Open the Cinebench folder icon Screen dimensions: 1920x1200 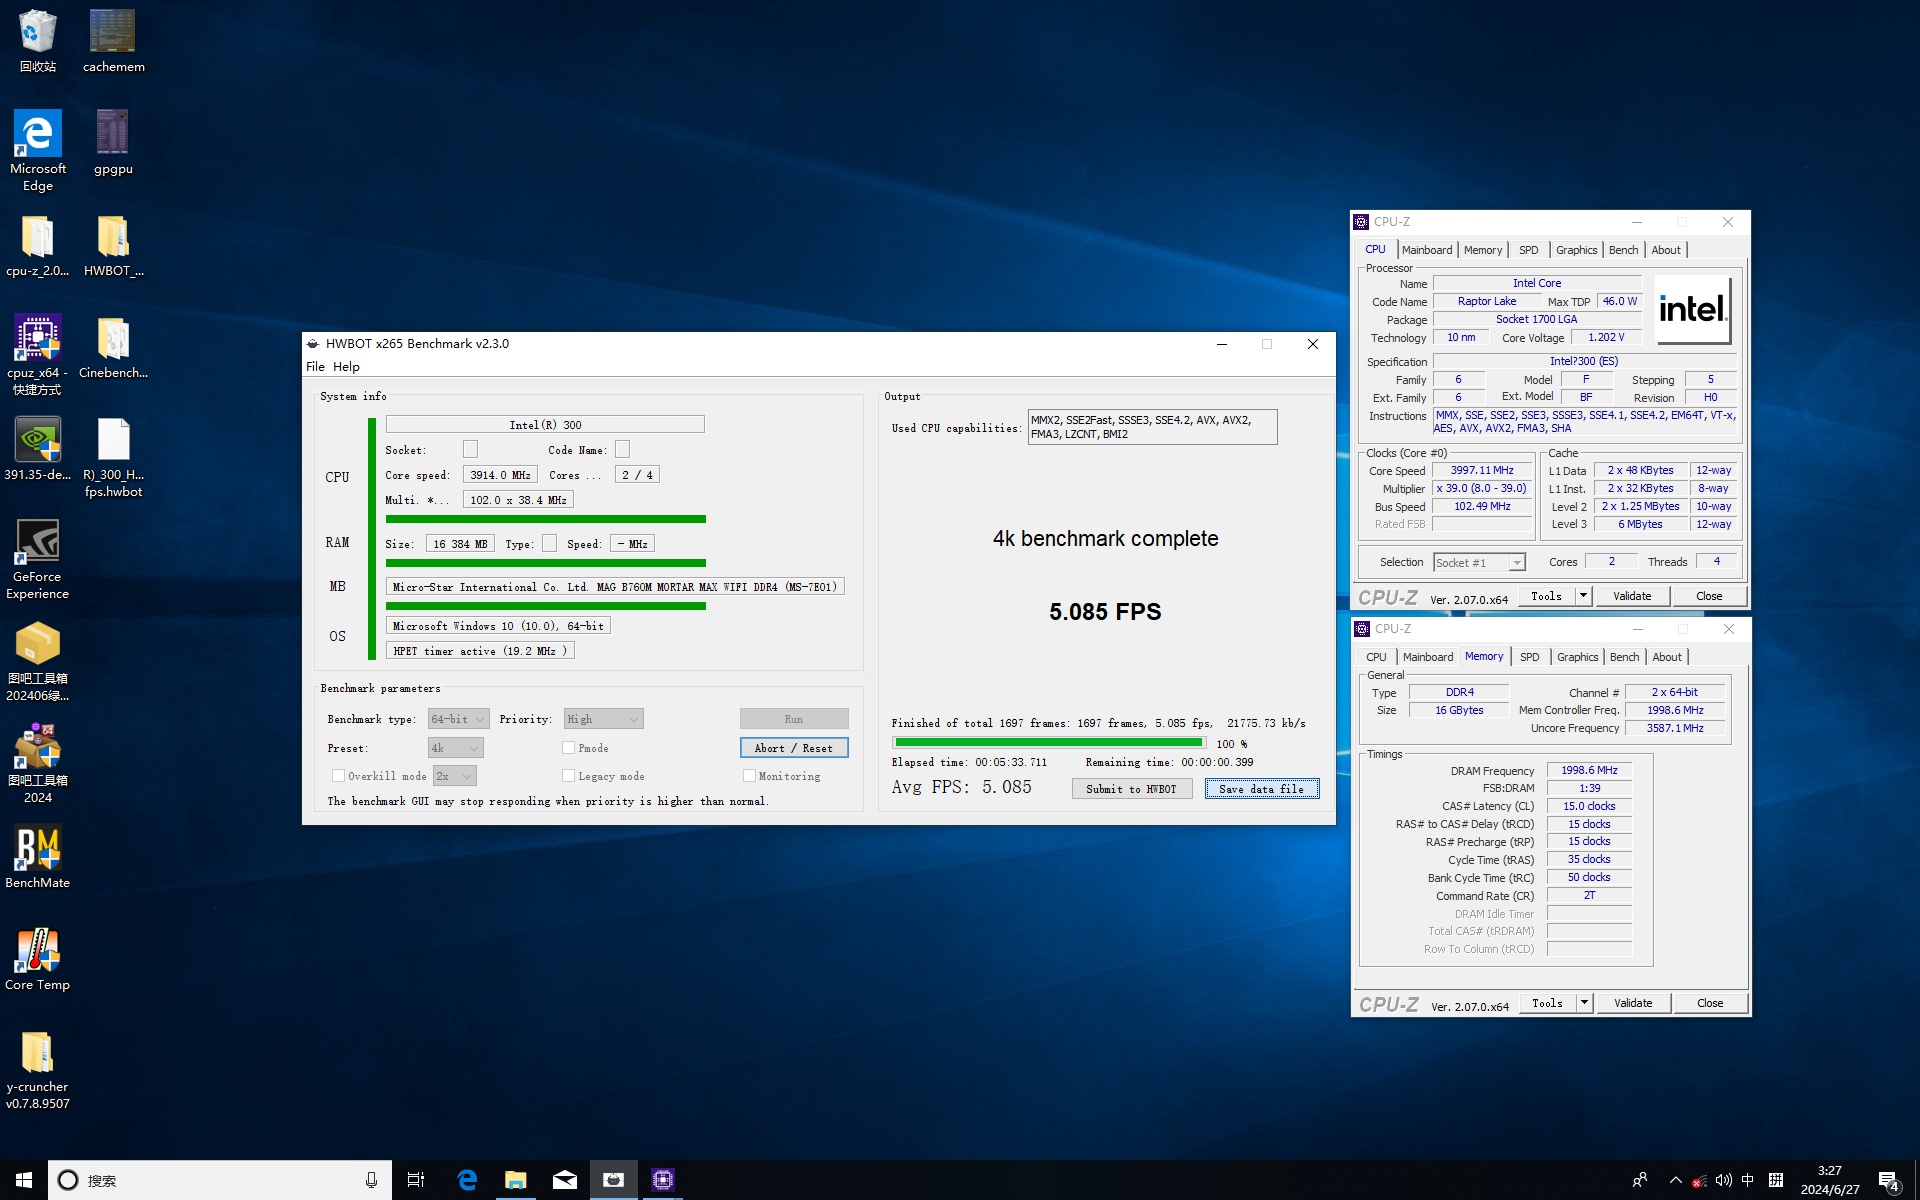click(x=113, y=347)
